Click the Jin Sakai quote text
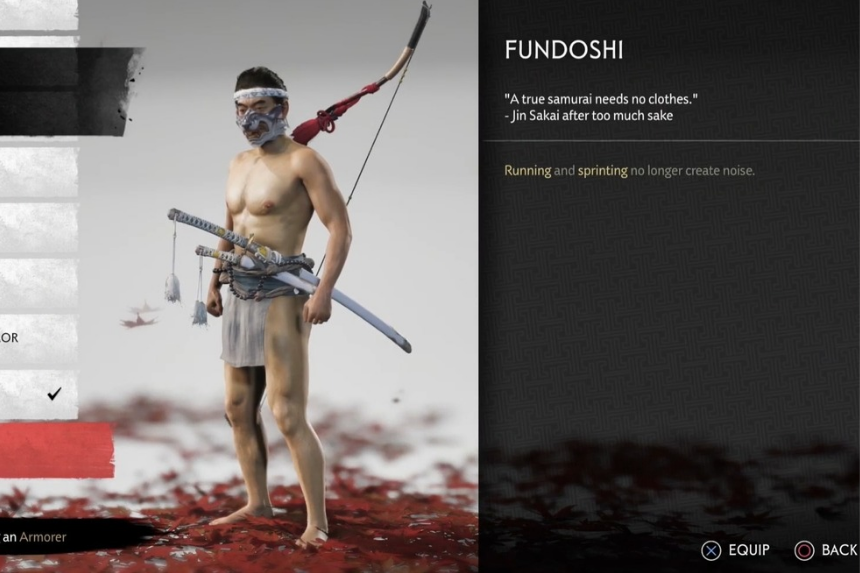Screen dimensions: 860x573 (x=601, y=107)
